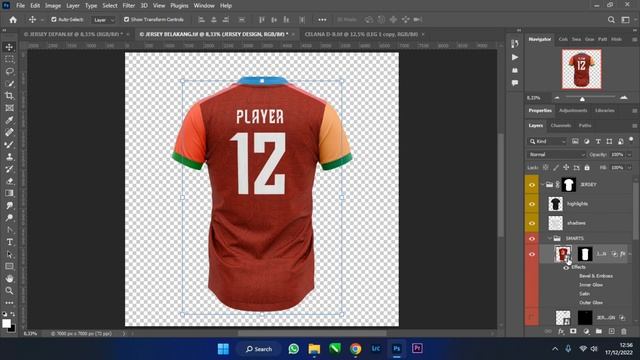Select the Zoom tool in the toolbox

(9, 291)
